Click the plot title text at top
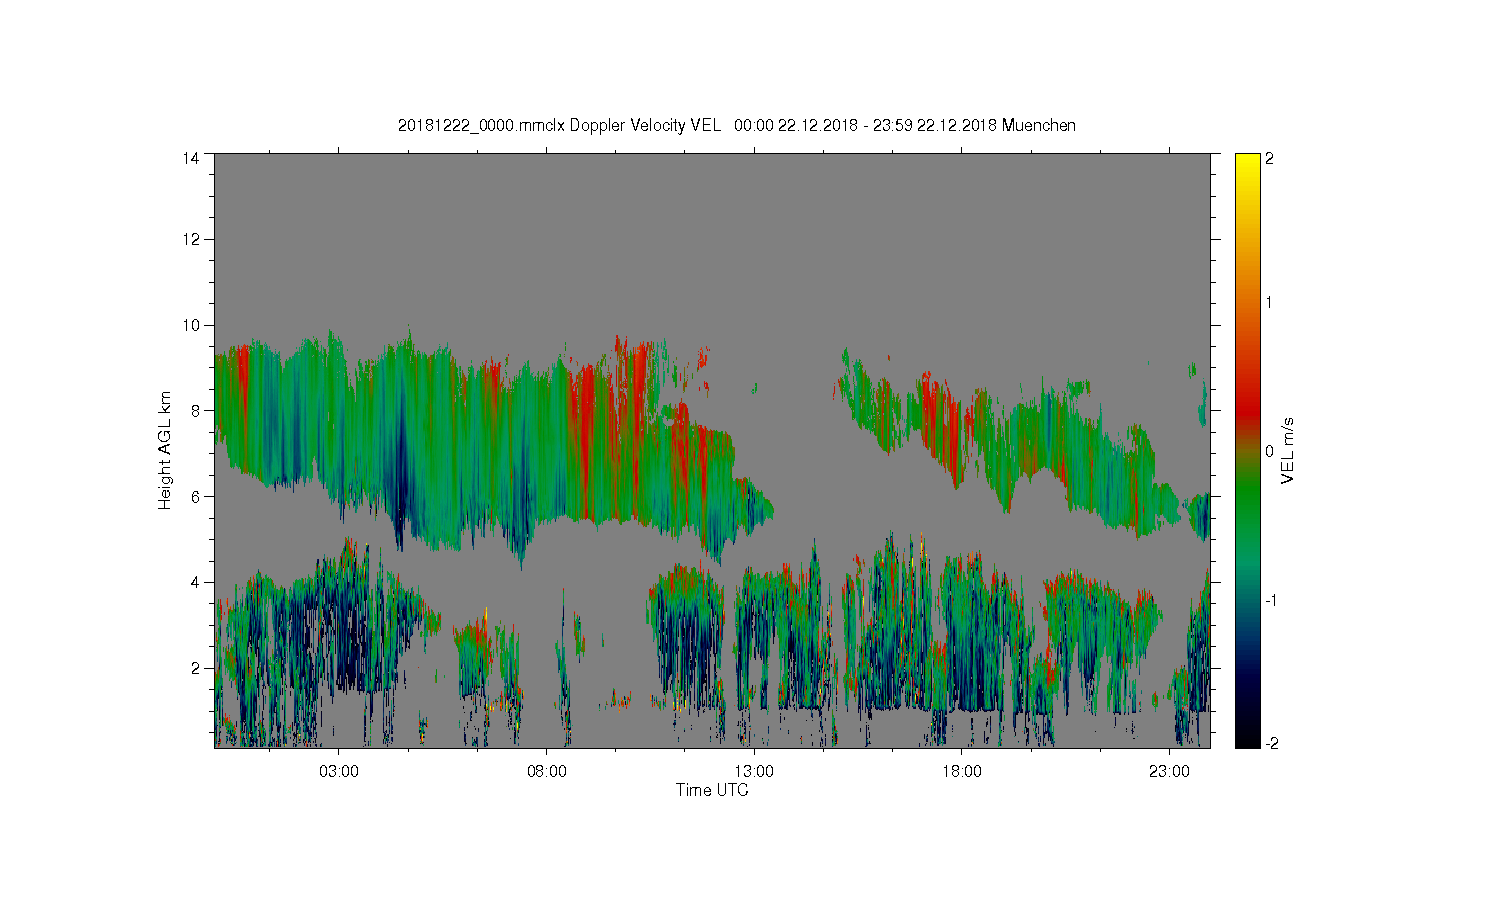Image resolution: width=1500 pixels, height=900 pixels. coord(737,126)
